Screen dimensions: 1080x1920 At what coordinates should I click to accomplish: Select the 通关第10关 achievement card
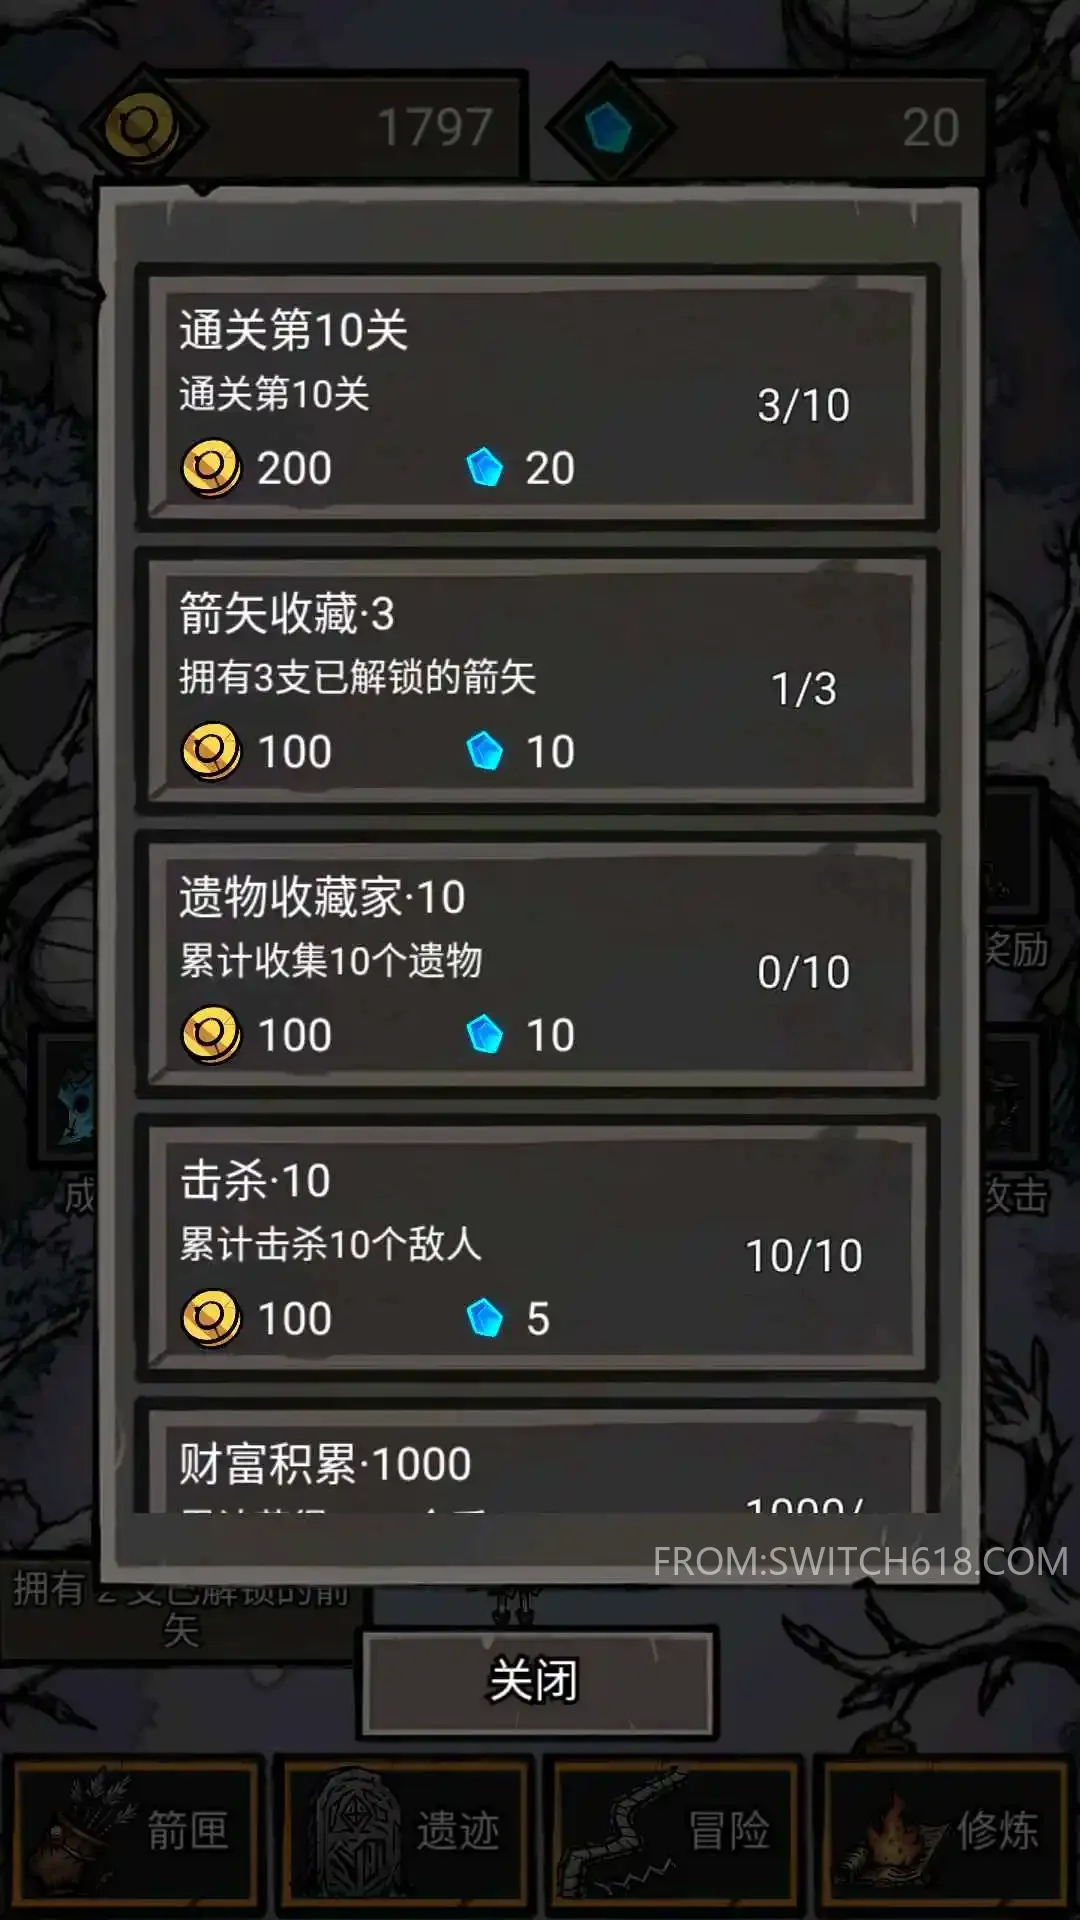click(x=537, y=398)
